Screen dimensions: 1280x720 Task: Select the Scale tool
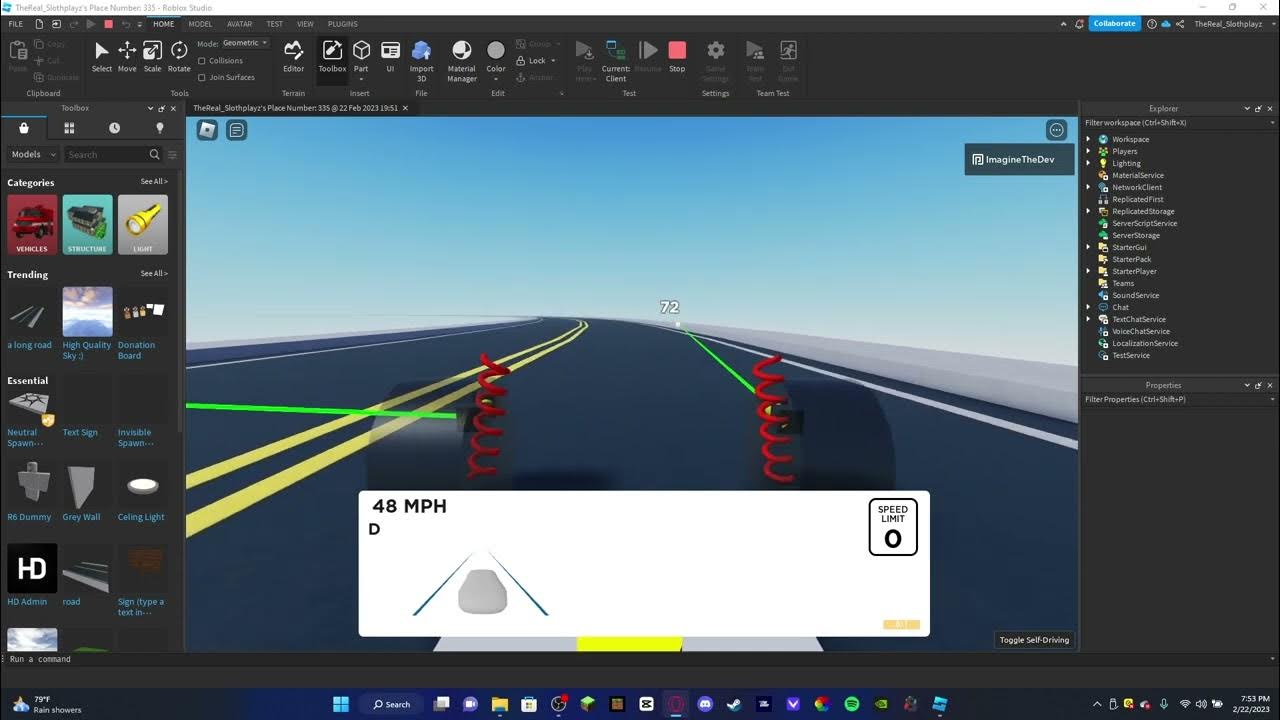[x=152, y=56]
